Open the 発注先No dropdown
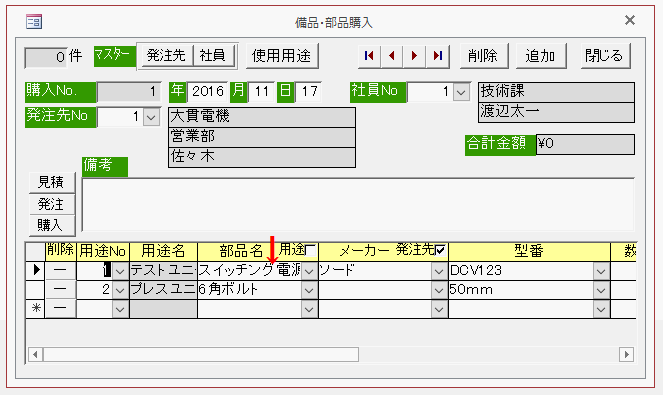This screenshot has width=663, height=395. point(151,117)
